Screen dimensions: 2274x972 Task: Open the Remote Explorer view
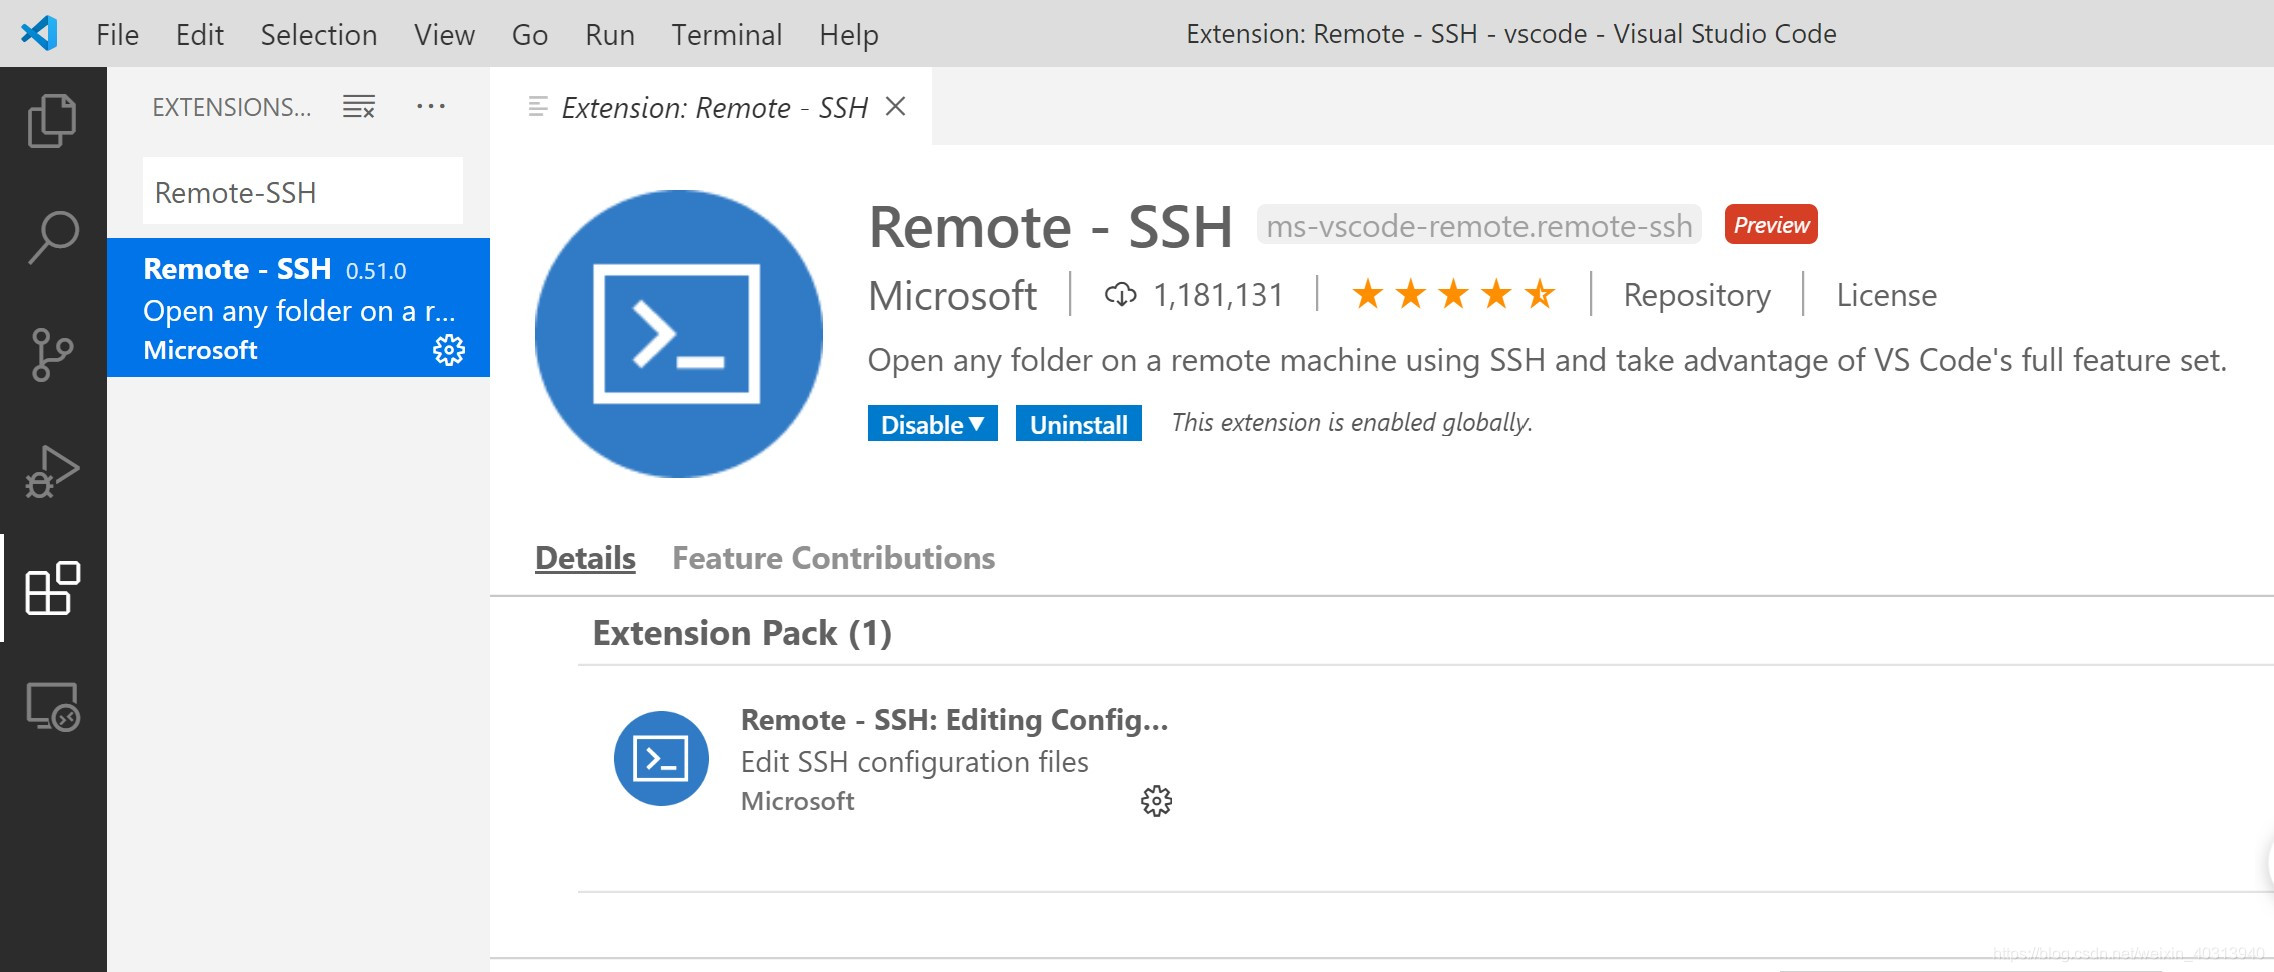point(52,706)
